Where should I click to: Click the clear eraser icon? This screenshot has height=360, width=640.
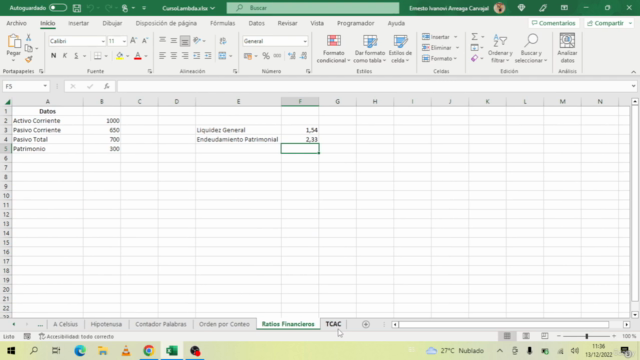[474, 59]
